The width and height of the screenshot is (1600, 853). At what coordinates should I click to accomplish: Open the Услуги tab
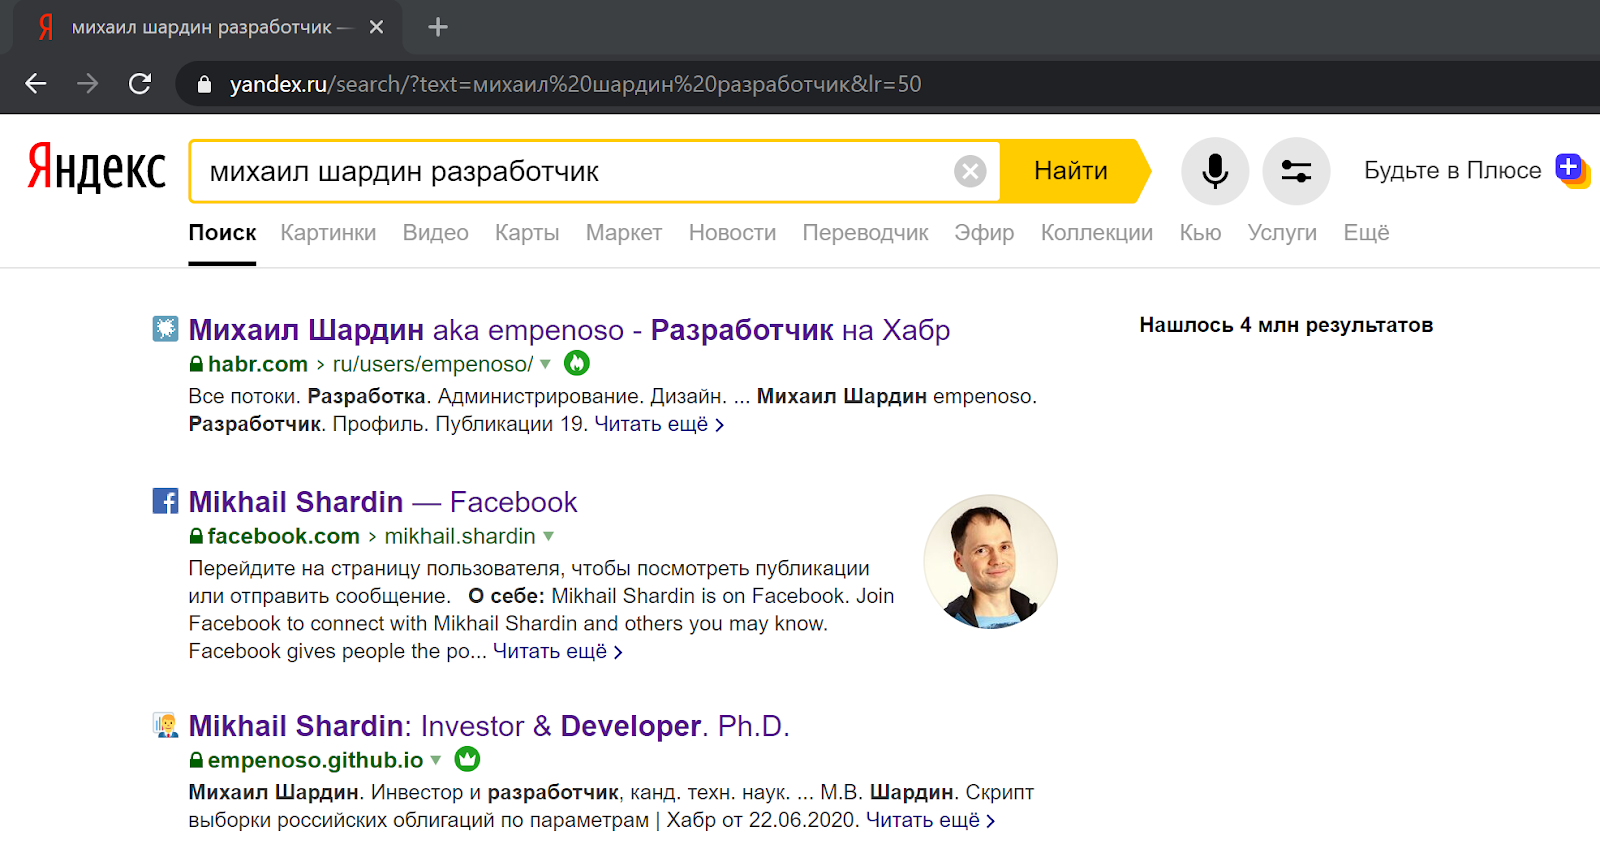[1282, 232]
